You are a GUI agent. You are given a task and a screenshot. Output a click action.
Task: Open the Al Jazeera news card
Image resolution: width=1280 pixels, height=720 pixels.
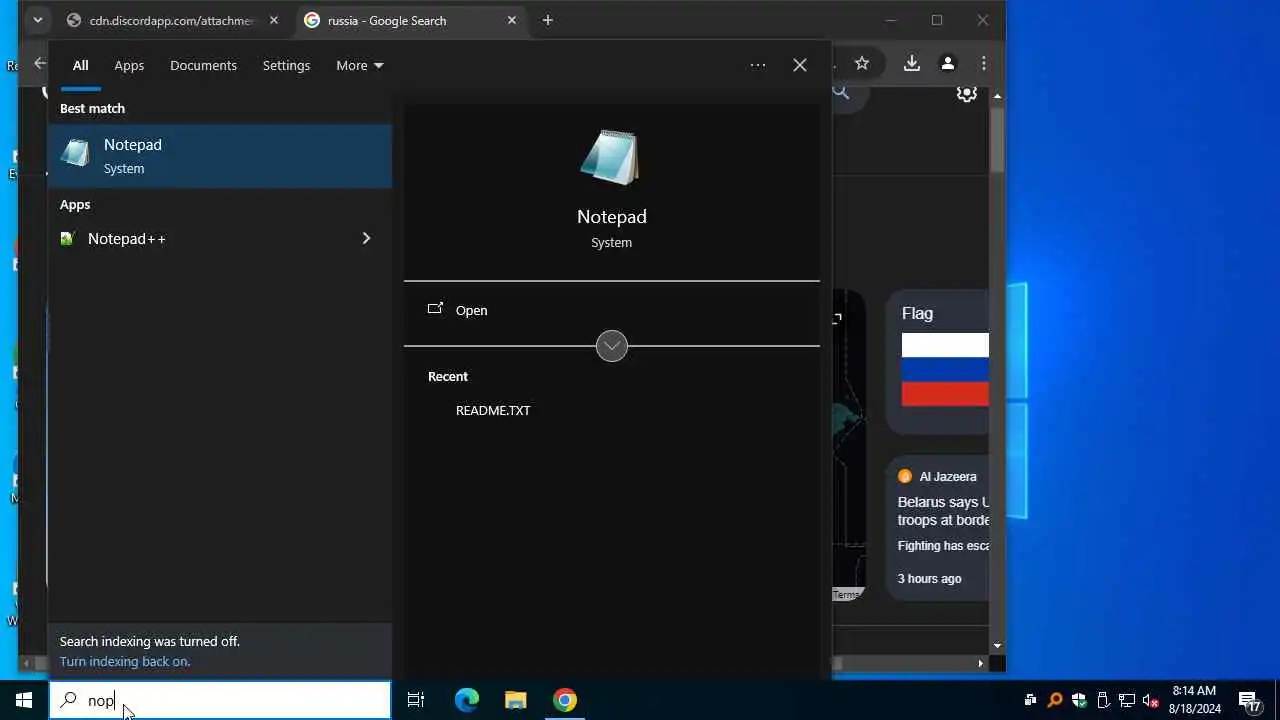tap(938, 528)
